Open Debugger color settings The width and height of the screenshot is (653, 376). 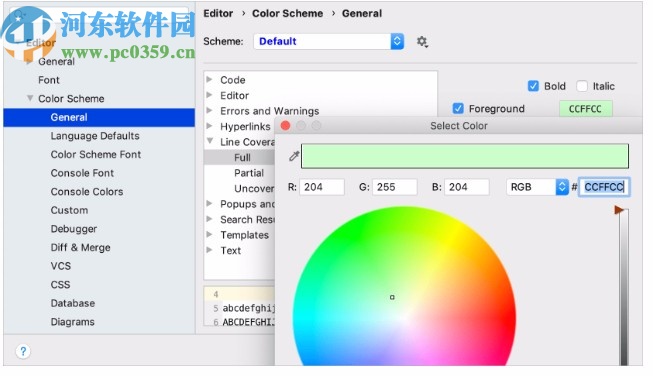tap(74, 229)
